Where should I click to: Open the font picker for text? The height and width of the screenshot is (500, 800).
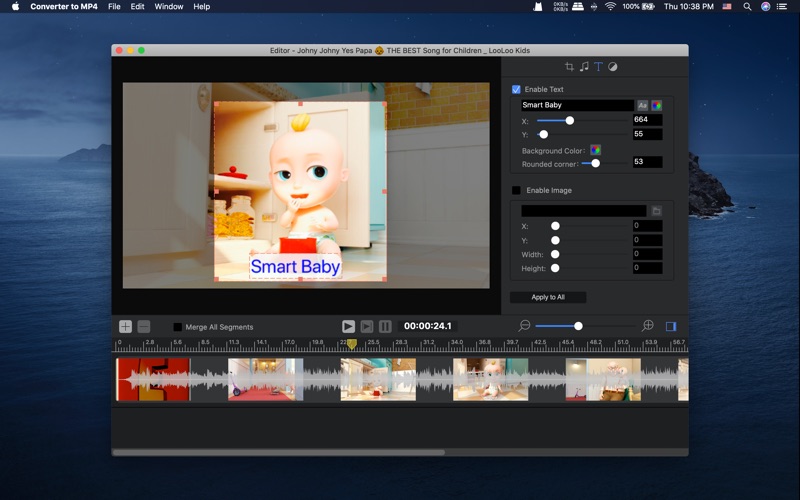(642, 105)
